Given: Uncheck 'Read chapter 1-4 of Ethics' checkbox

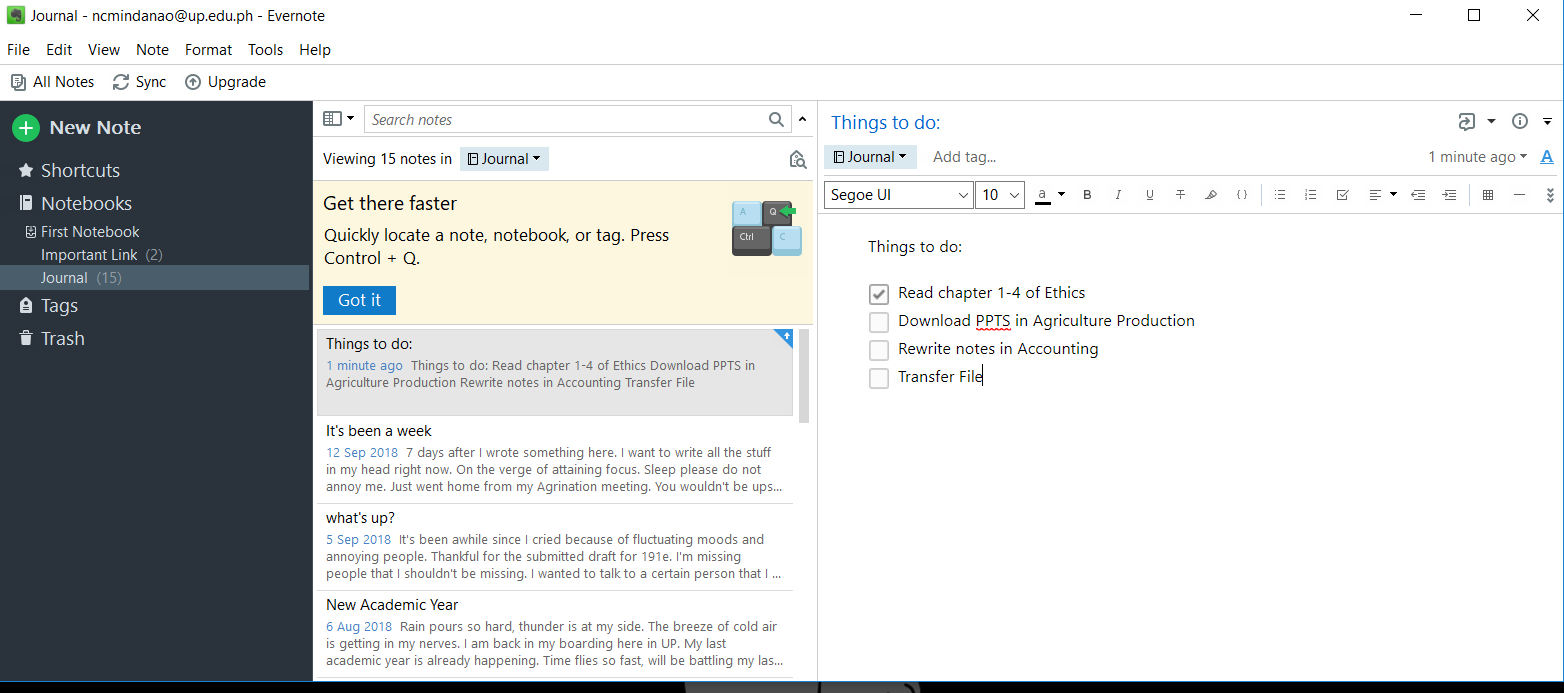Looking at the screenshot, I should coord(879,294).
